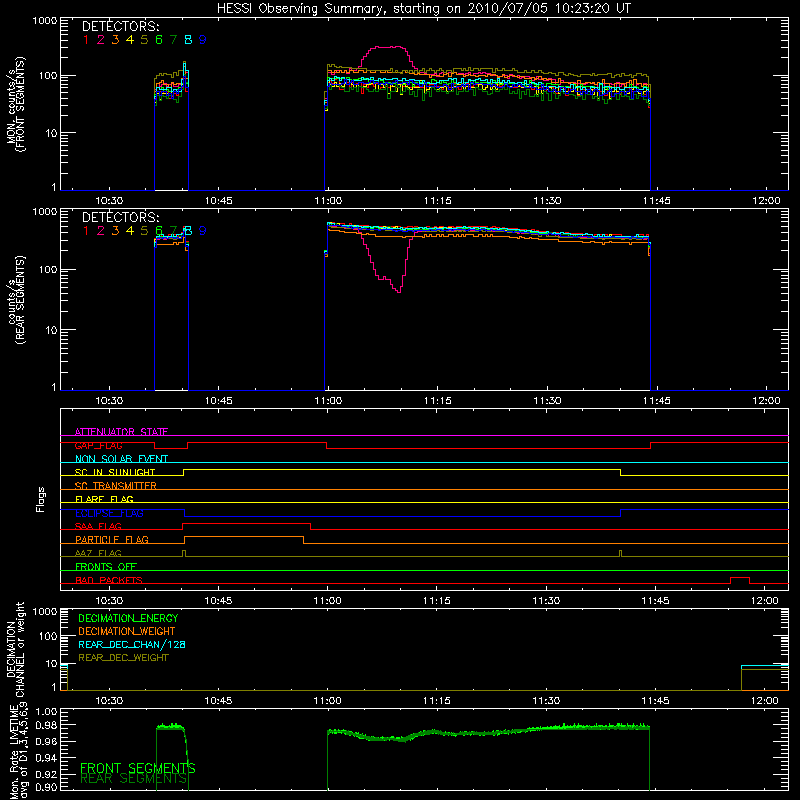Viewport: 800px width, 800px height.
Task: Click the HESSI Observing Summary title text
Action: pyautogui.click(x=424, y=9)
